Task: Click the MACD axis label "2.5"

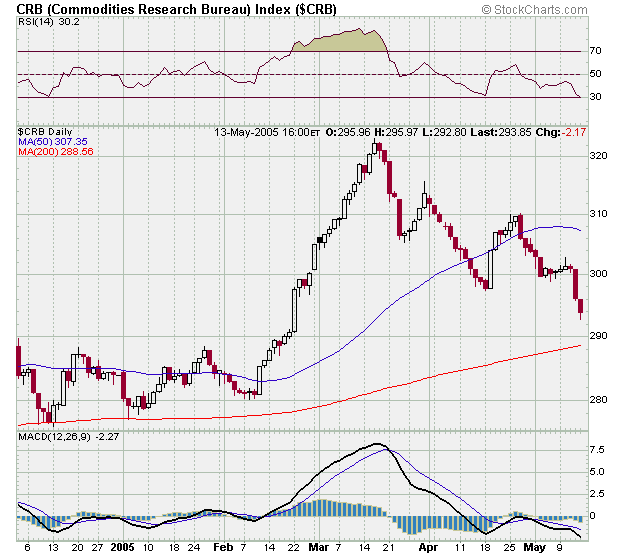Action: pos(597,494)
